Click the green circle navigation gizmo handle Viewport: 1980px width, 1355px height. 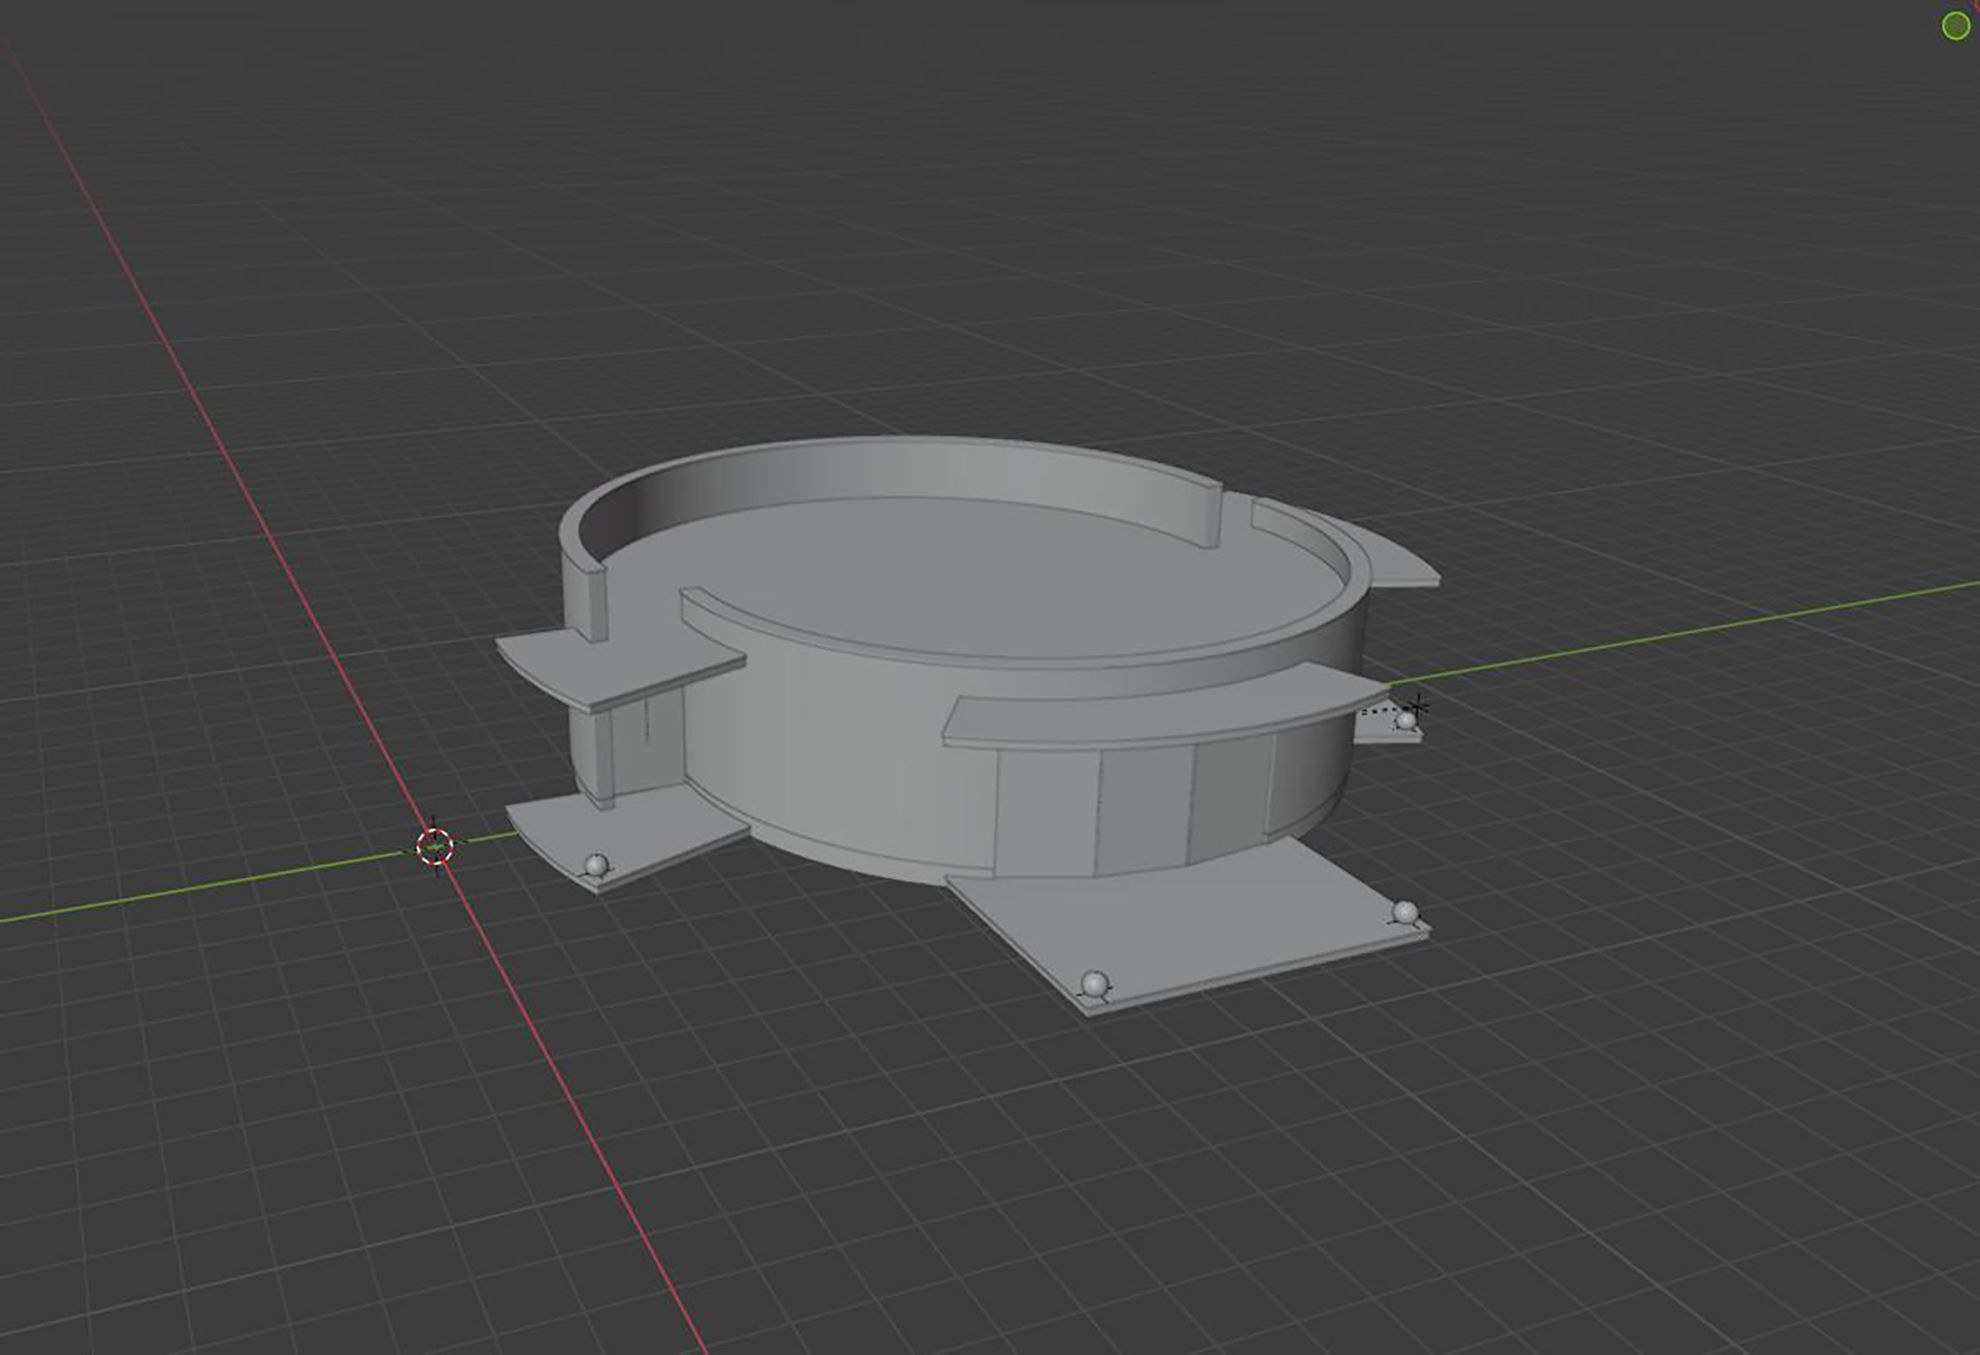pos(1956,26)
